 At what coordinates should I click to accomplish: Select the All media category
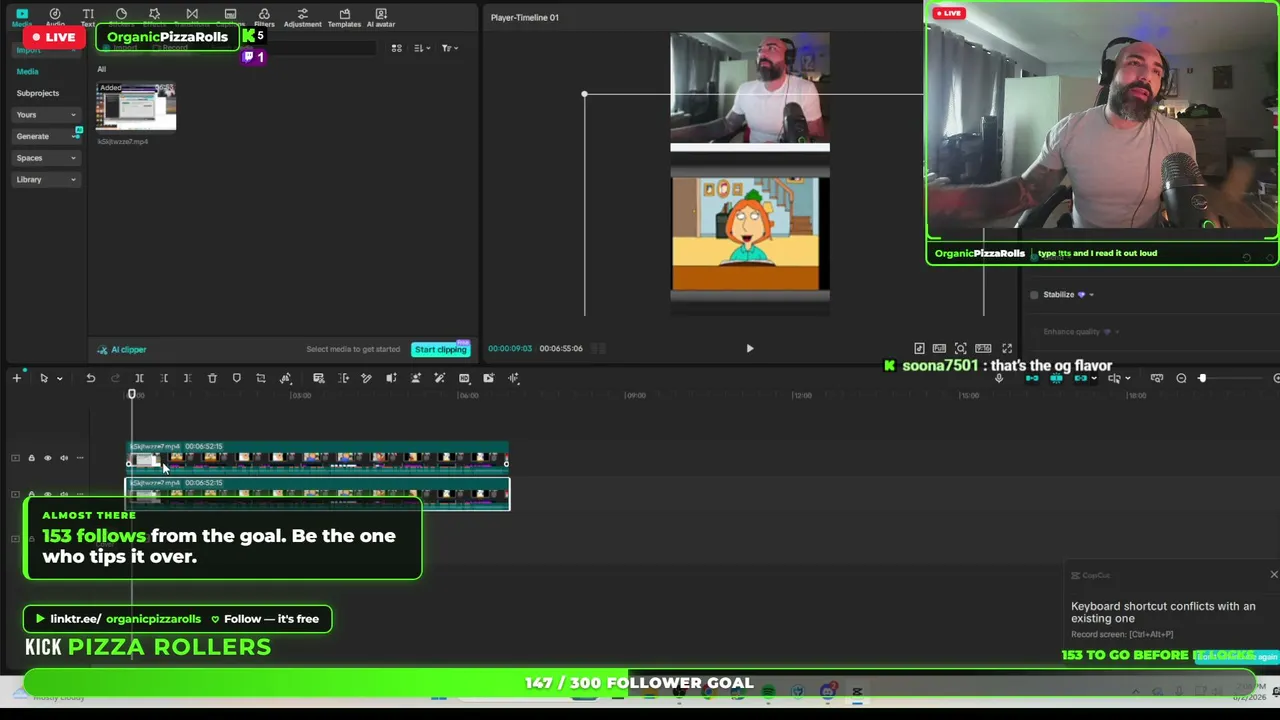101,69
